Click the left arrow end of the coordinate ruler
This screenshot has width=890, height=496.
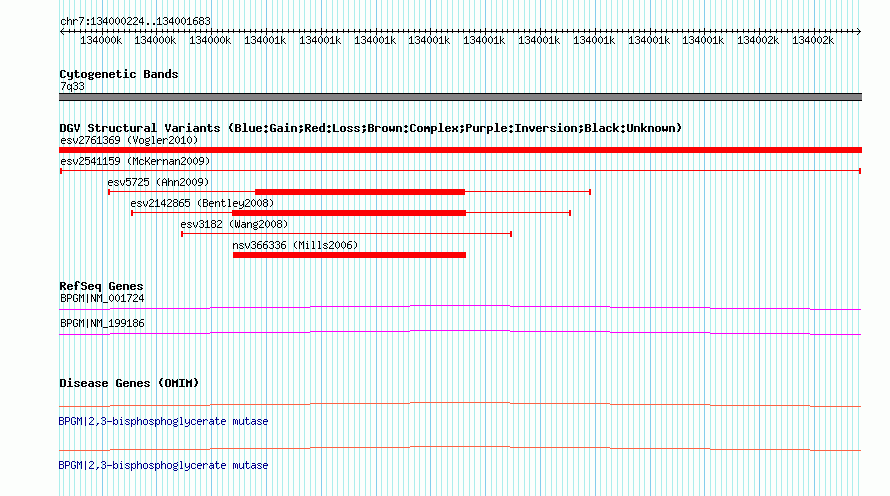point(62,32)
